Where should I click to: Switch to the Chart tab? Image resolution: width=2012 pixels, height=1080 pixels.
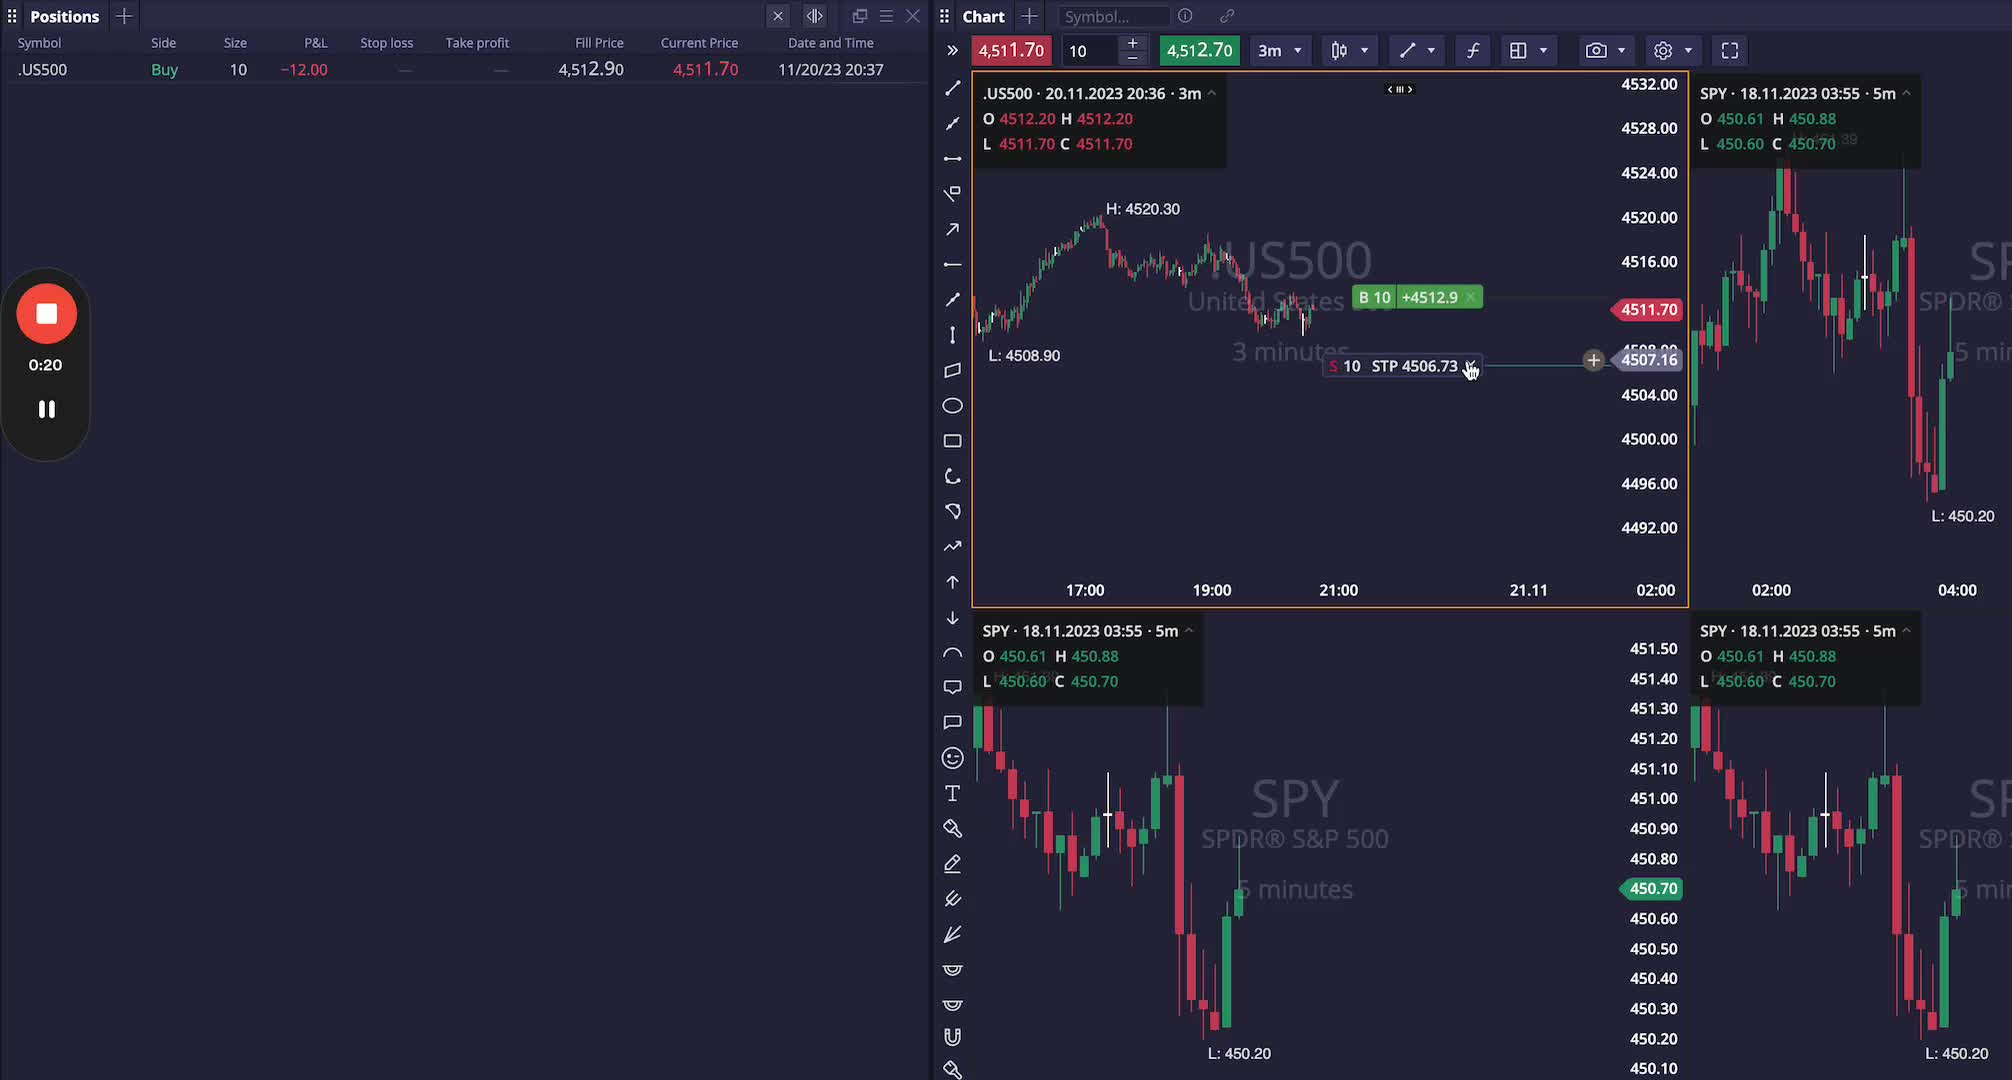(983, 16)
